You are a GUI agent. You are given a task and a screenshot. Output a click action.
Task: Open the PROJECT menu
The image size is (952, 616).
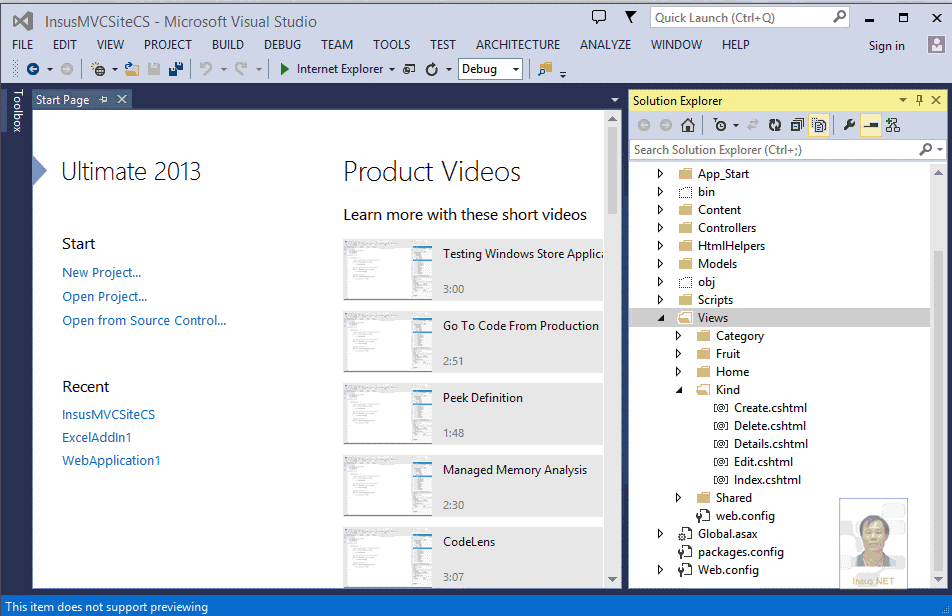pyautogui.click(x=168, y=45)
